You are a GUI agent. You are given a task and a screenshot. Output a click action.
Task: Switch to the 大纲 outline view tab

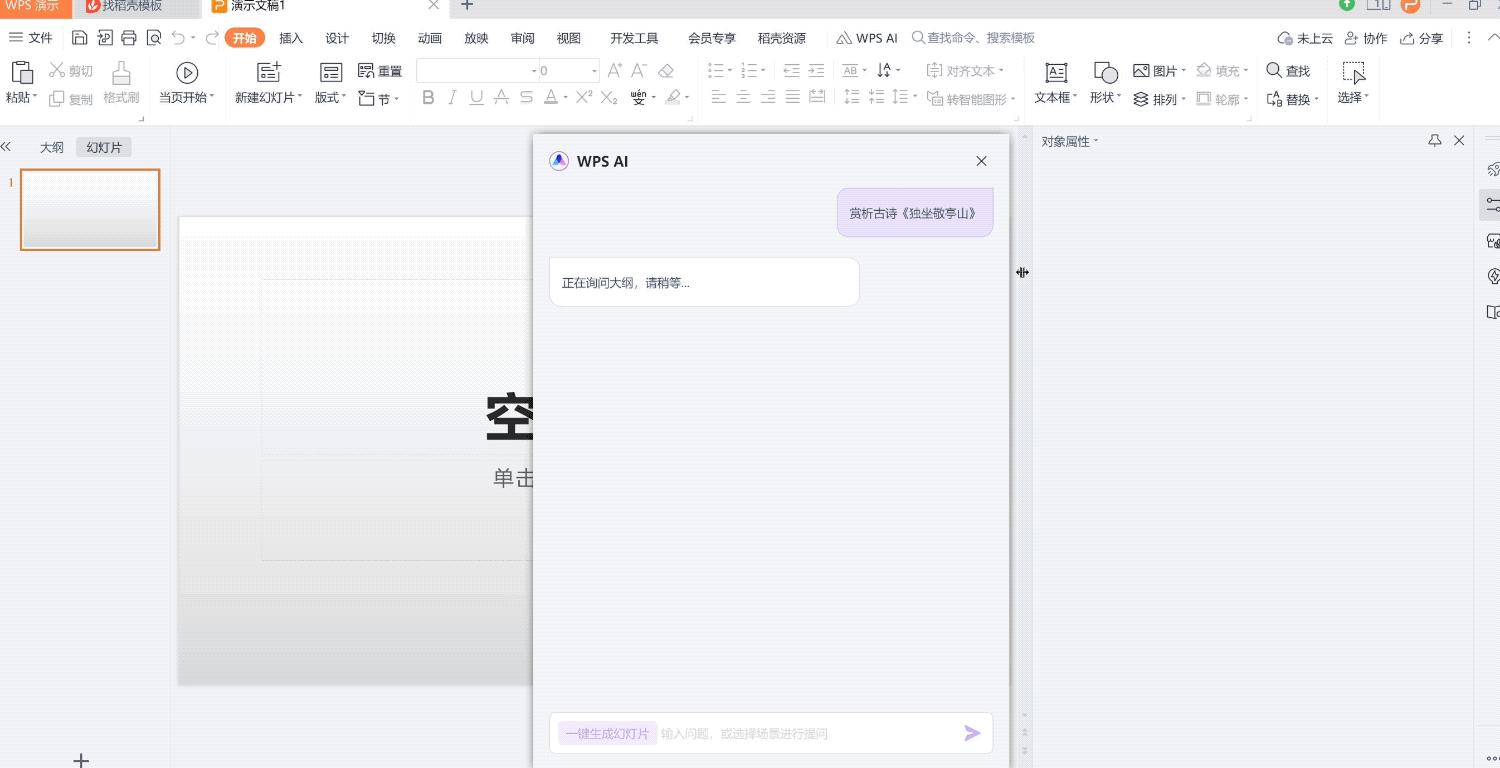point(51,146)
